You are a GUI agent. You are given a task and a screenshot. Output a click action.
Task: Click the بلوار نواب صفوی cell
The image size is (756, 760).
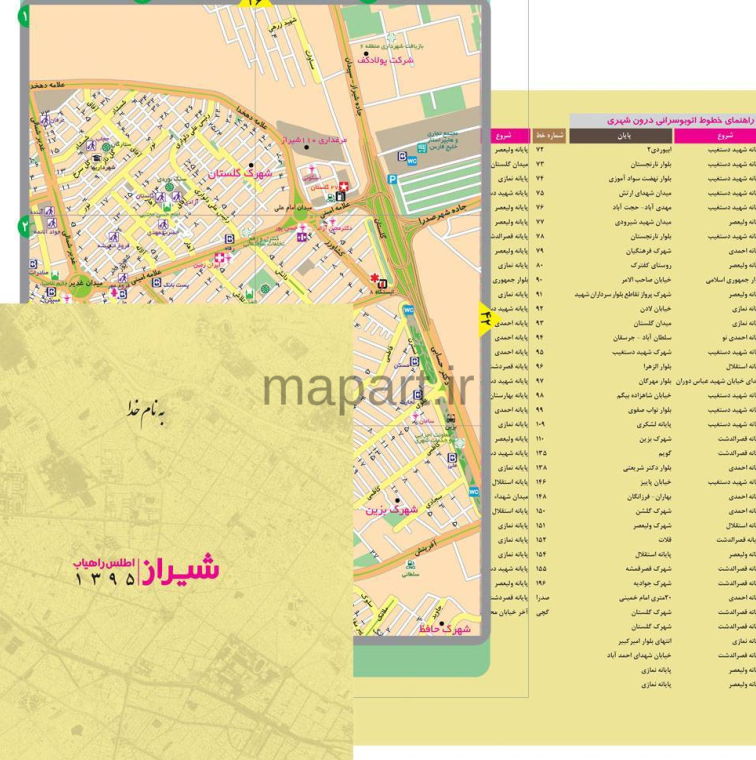pos(649,410)
